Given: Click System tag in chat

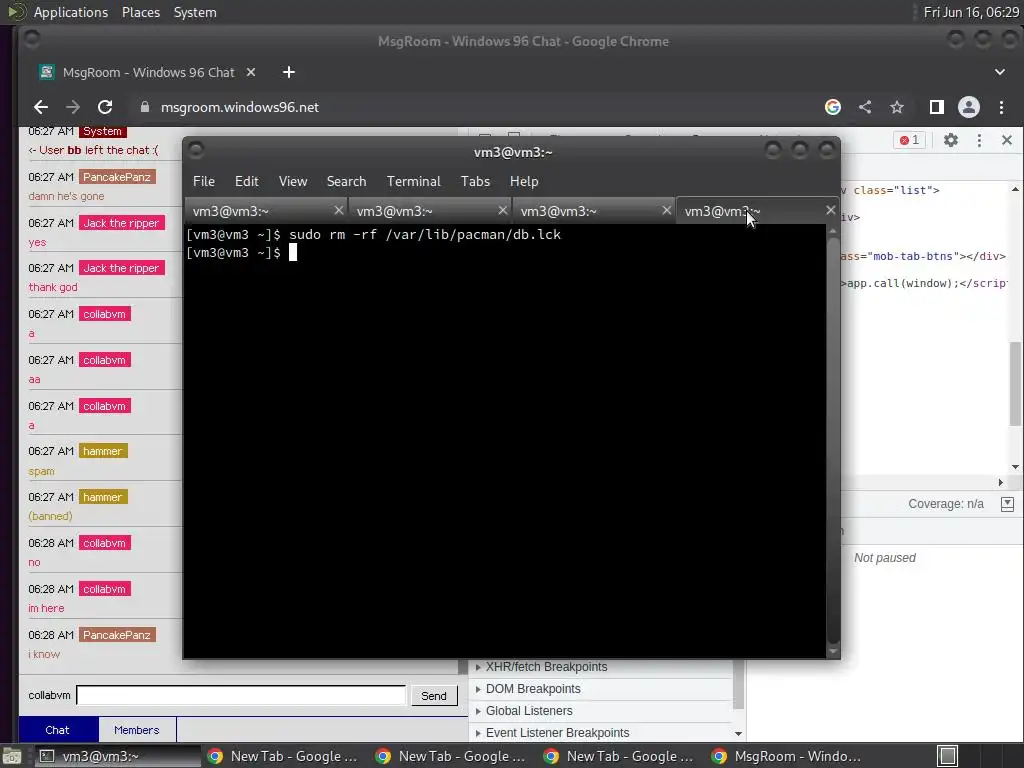Looking at the screenshot, I should coord(103,131).
